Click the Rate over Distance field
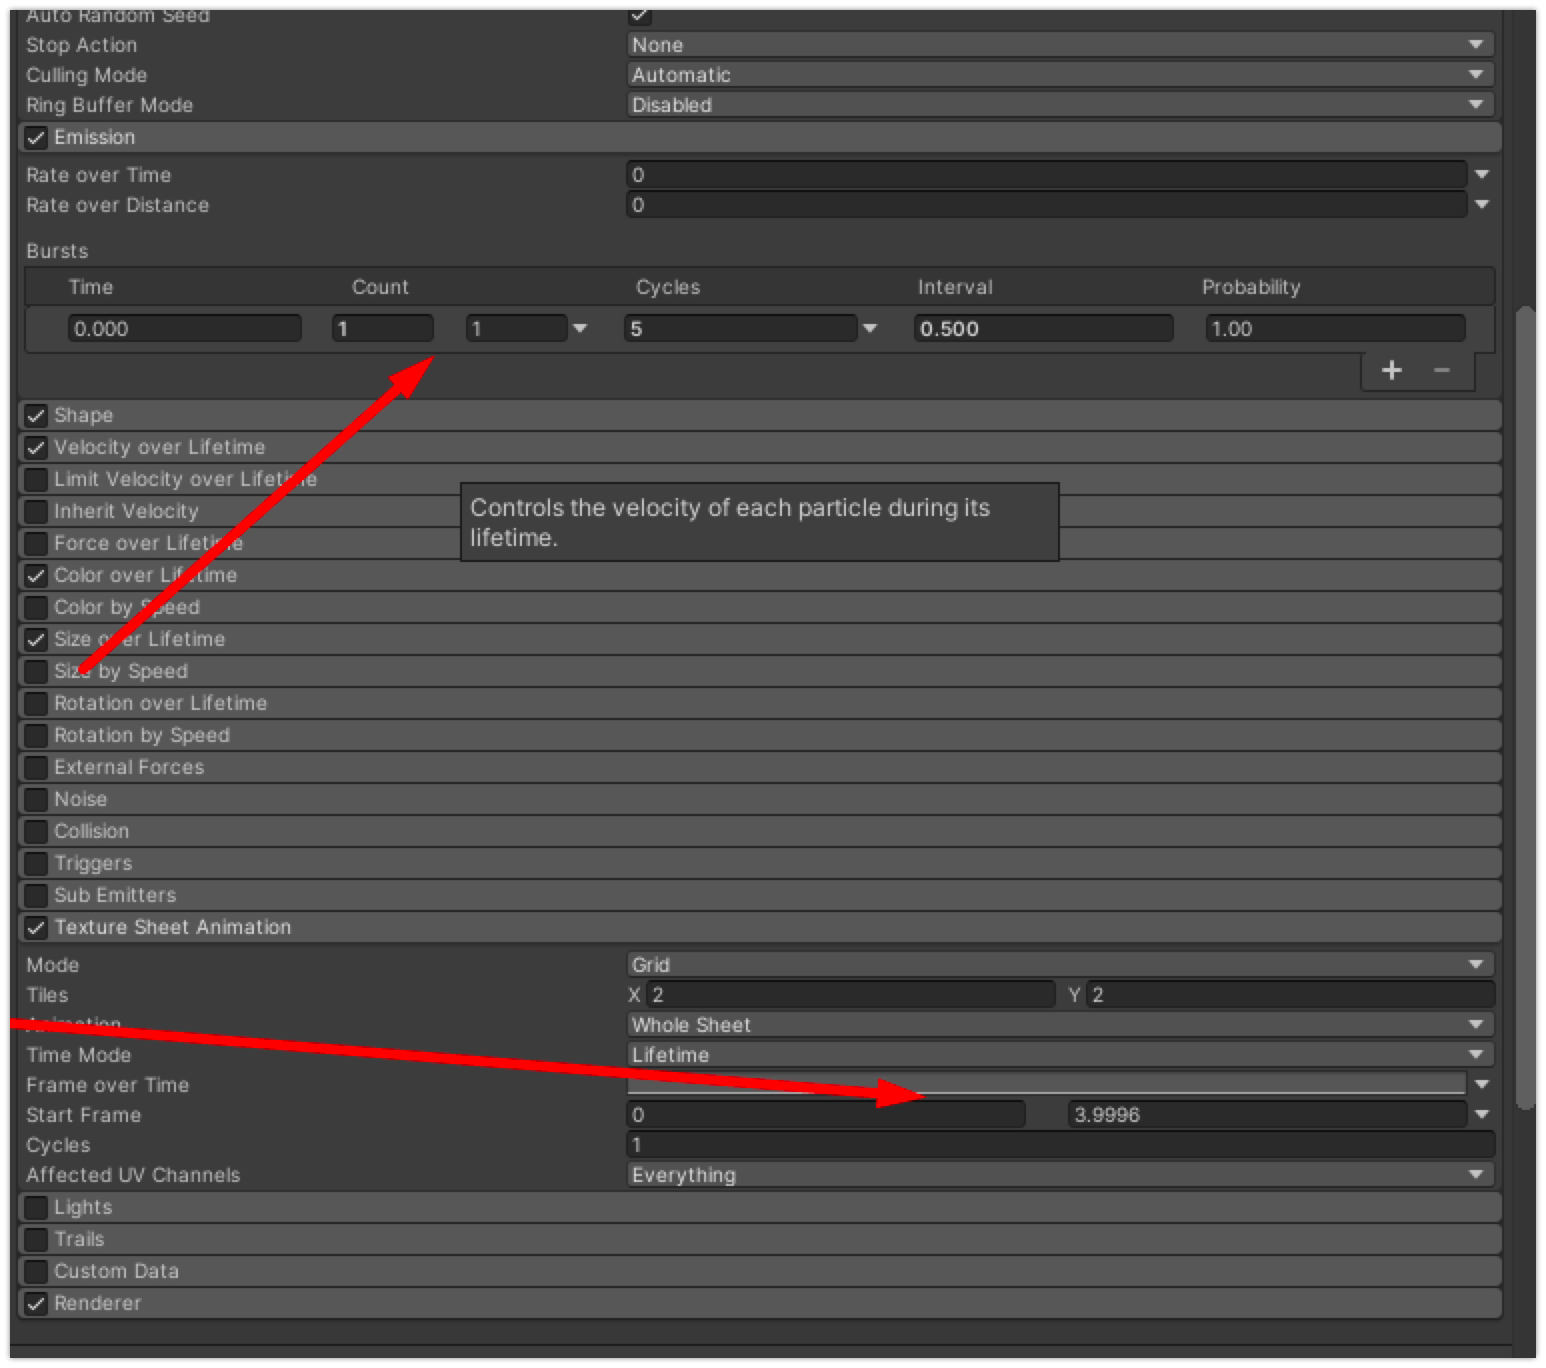The image size is (1546, 1368). pyautogui.click(x=1046, y=205)
